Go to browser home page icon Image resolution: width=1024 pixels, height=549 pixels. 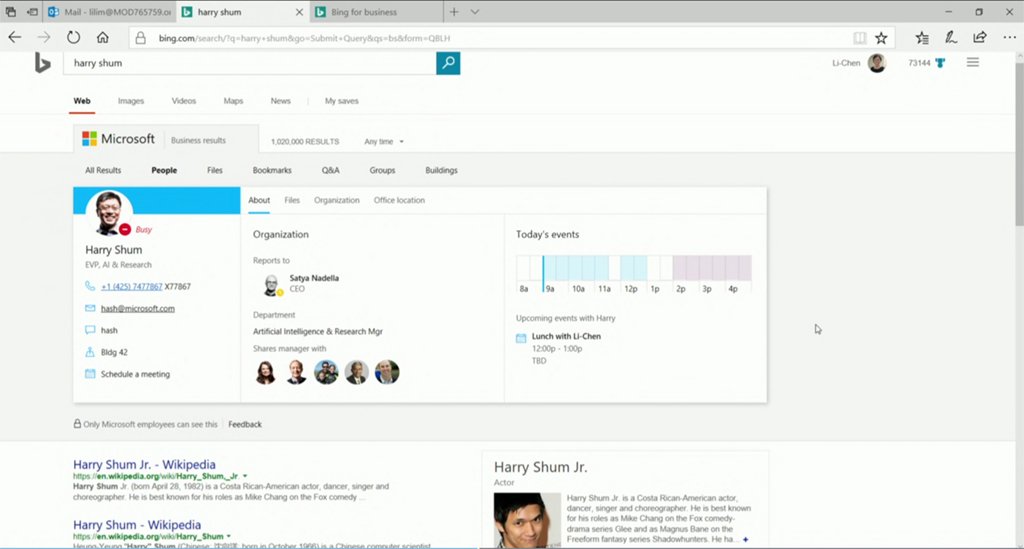[102, 37]
